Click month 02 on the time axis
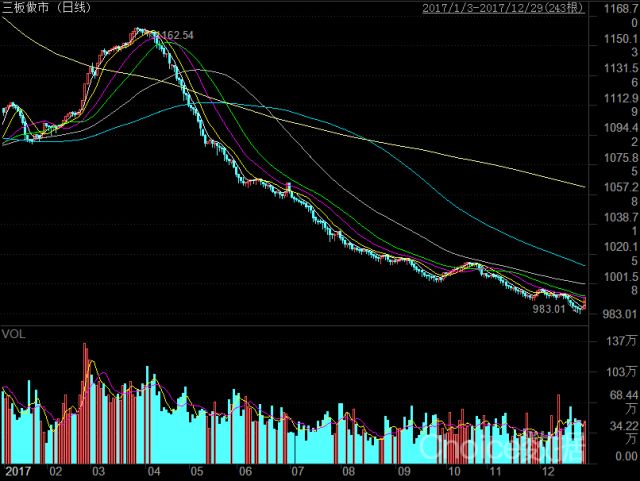Image resolution: width=640 pixels, height=481 pixels. [x=55, y=471]
